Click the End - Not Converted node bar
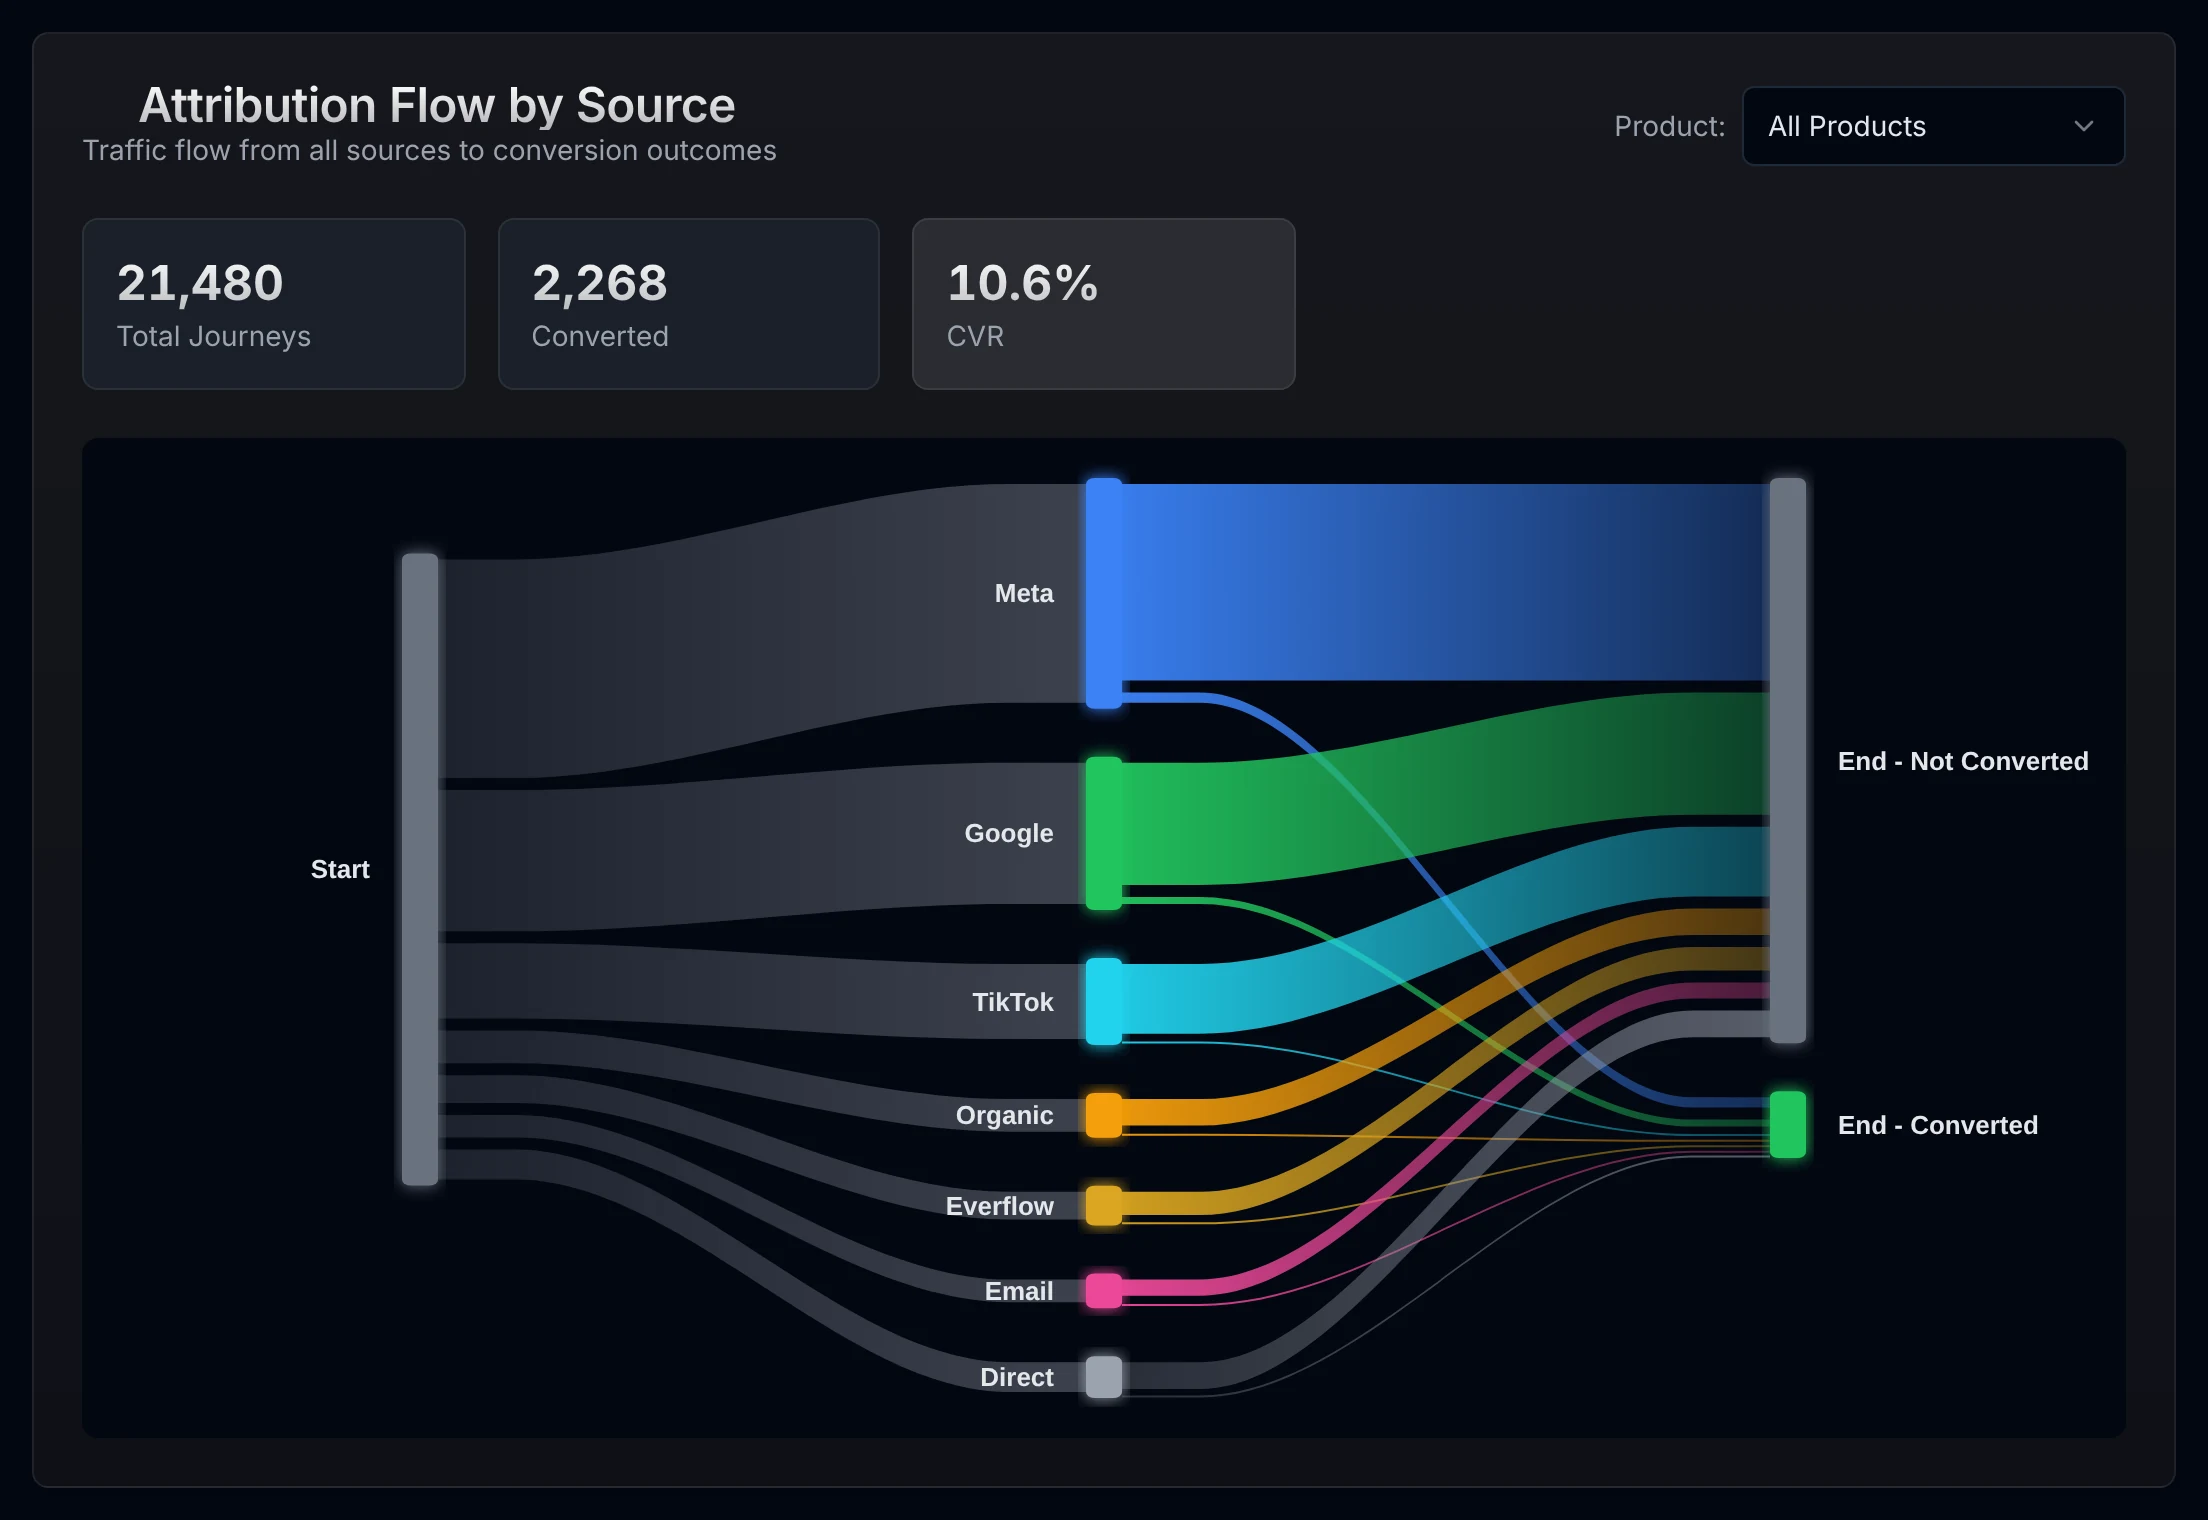Viewport: 2208px width, 1520px height. (x=1788, y=760)
